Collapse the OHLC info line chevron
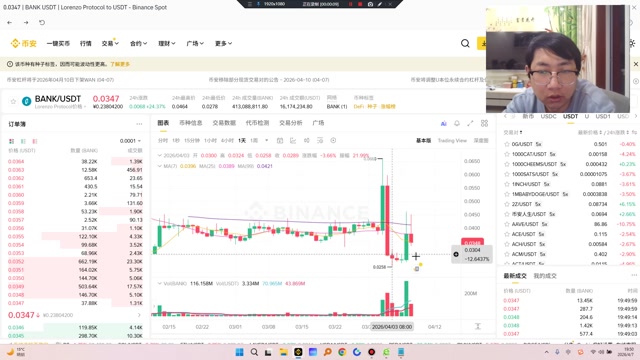 160,156
